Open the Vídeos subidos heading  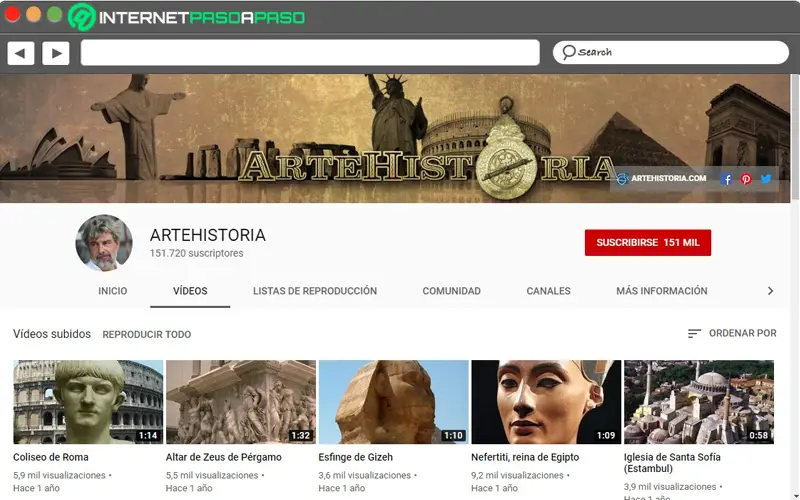tap(52, 334)
